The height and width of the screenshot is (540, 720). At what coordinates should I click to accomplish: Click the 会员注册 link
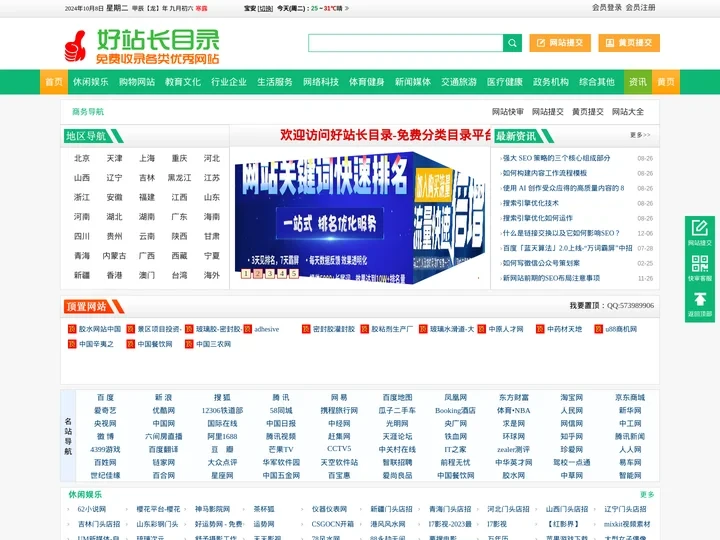click(641, 7)
